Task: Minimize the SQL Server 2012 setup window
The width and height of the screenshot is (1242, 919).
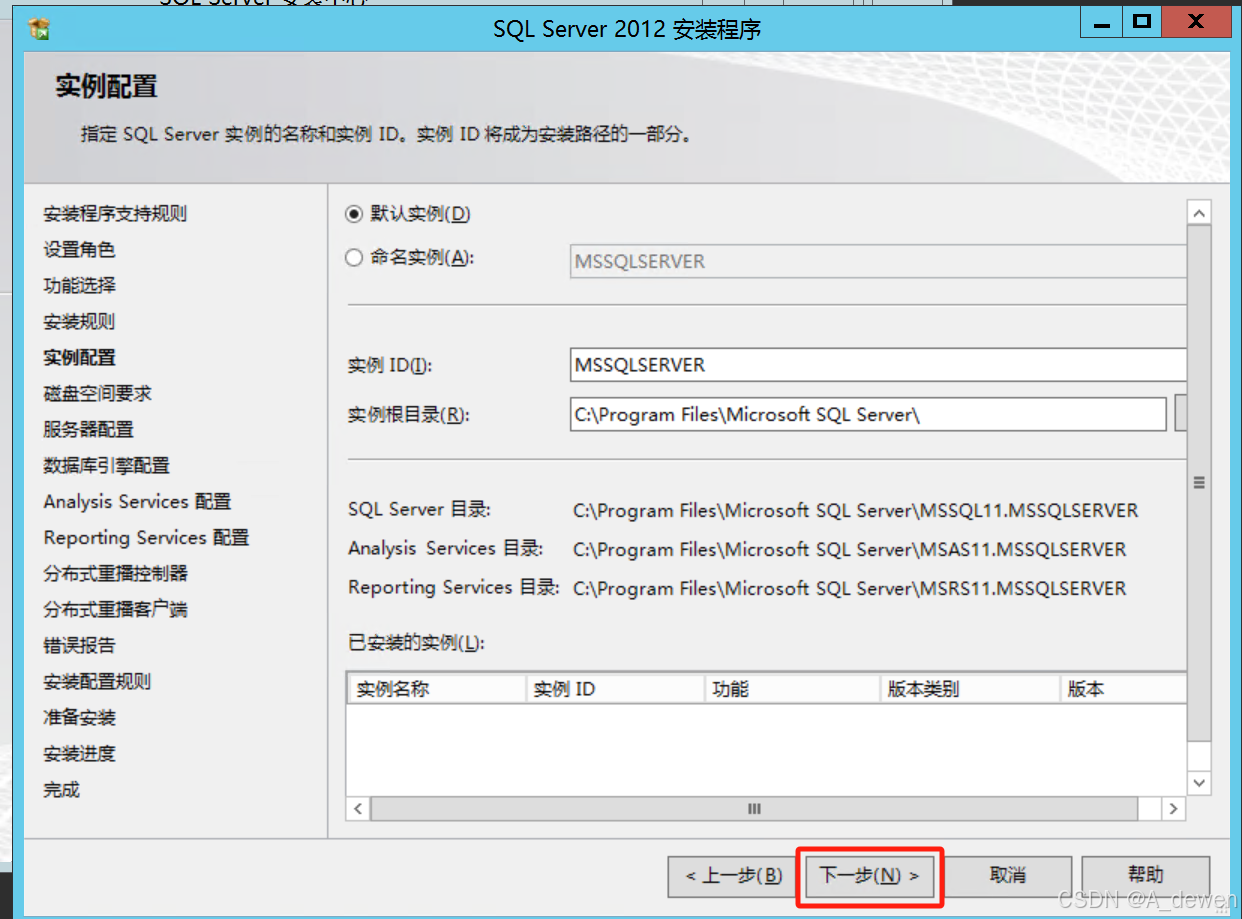Action: pyautogui.click(x=1099, y=20)
